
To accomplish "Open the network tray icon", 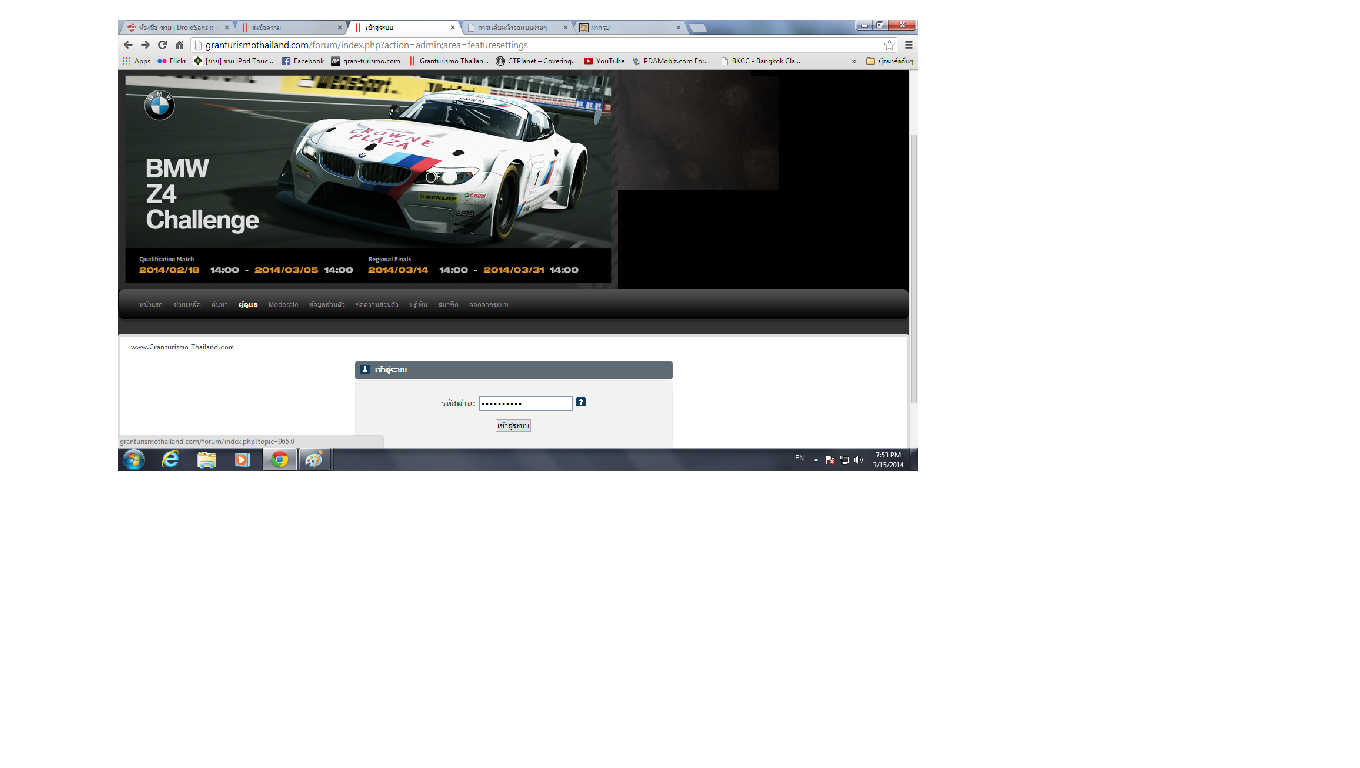I will tap(844, 460).
